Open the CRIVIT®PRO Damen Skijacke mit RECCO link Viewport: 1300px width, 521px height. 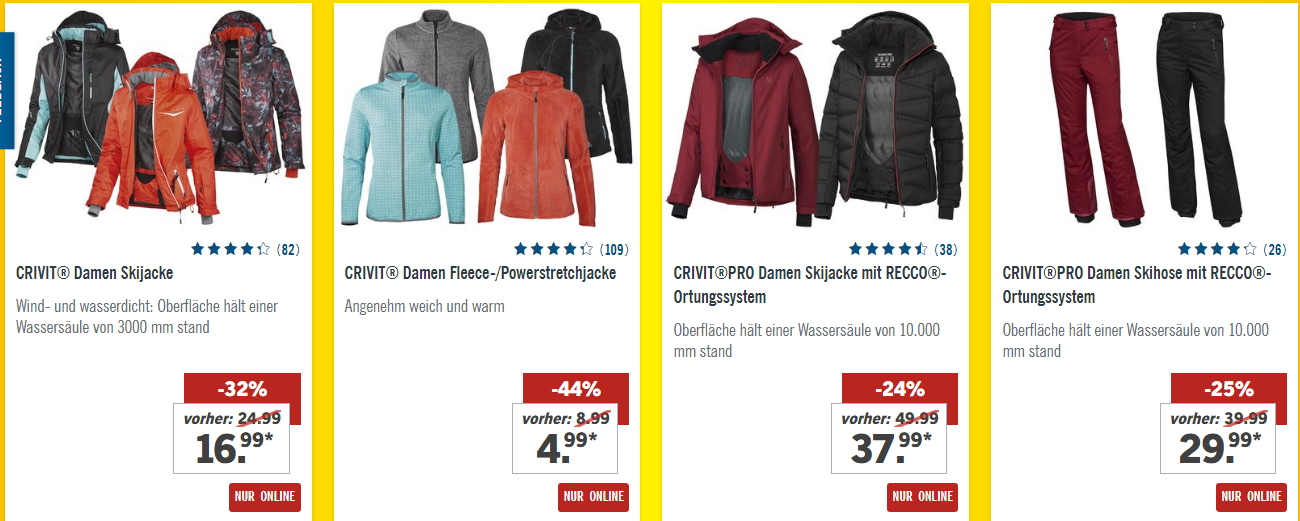pyautogui.click(x=810, y=285)
